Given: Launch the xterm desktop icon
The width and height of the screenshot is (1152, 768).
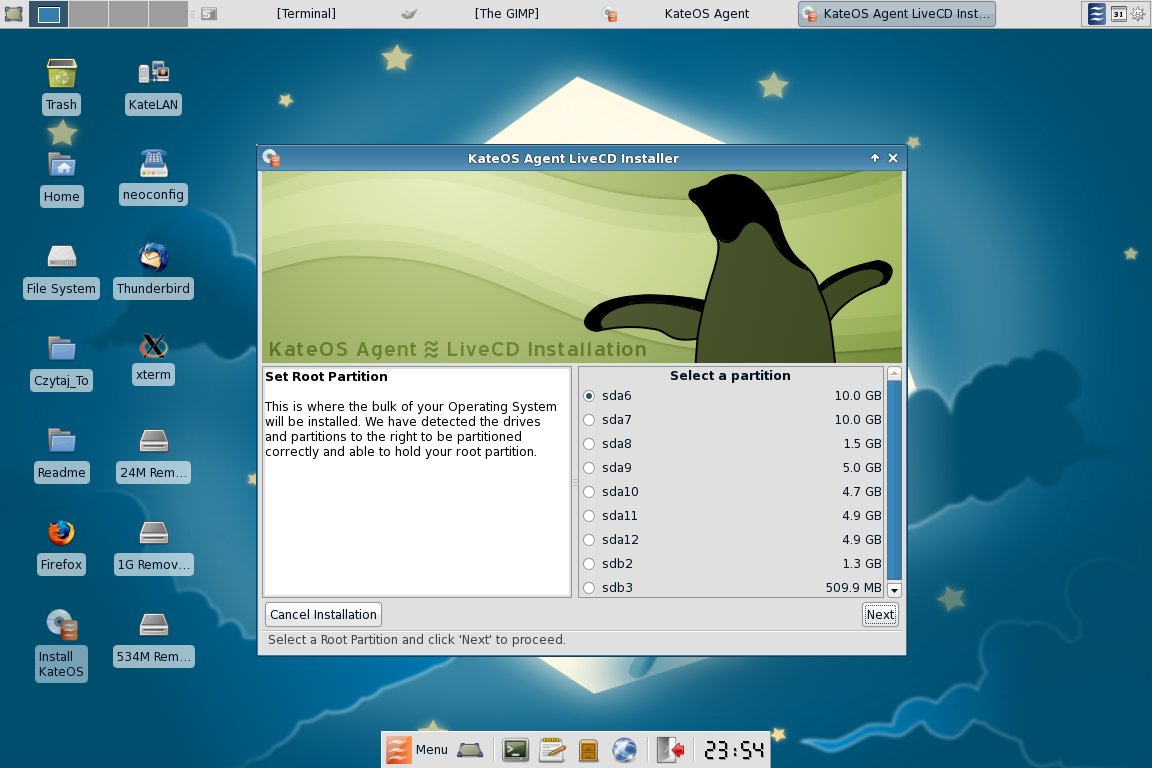Looking at the screenshot, I should (x=154, y=345).
